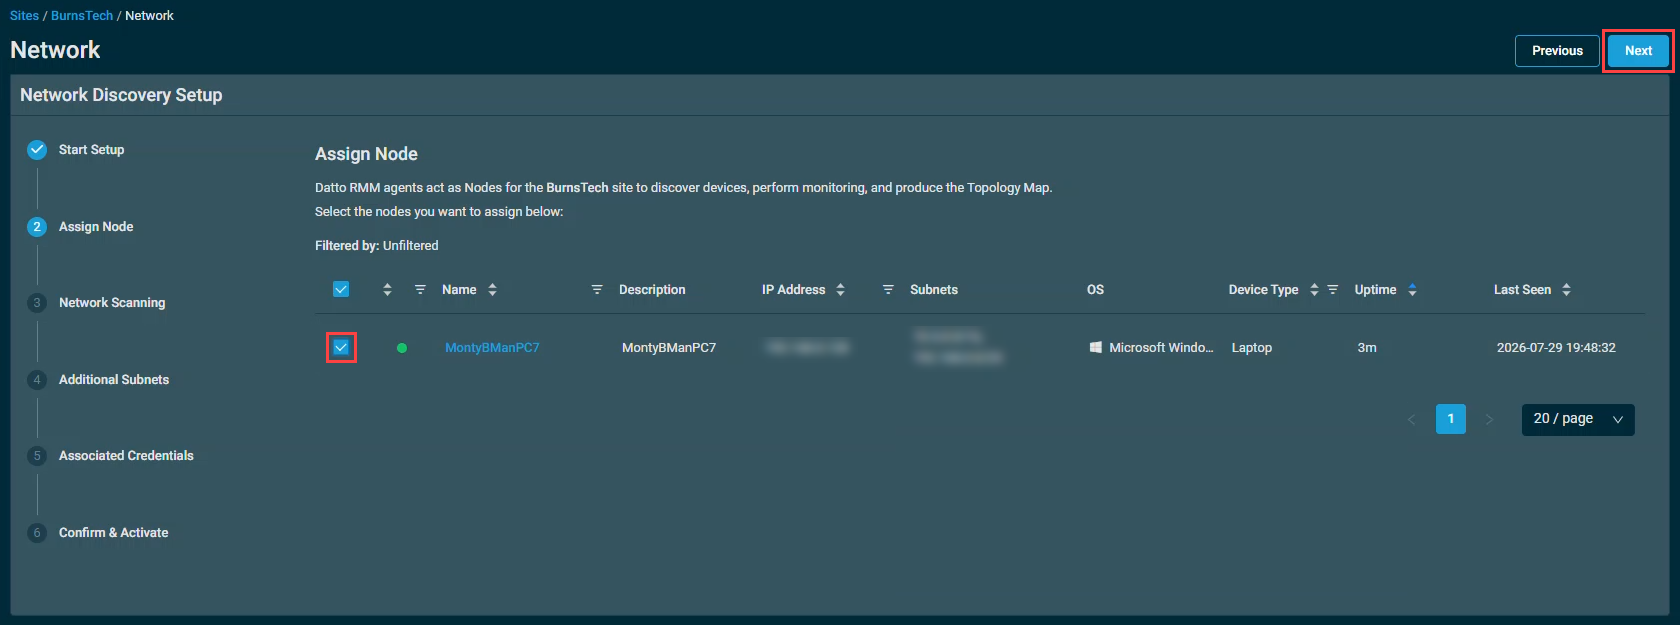Image resolution: width=1680 pixels, height=625 pixels.
Task: Sort the Name column
Action: tap(492, 290)
